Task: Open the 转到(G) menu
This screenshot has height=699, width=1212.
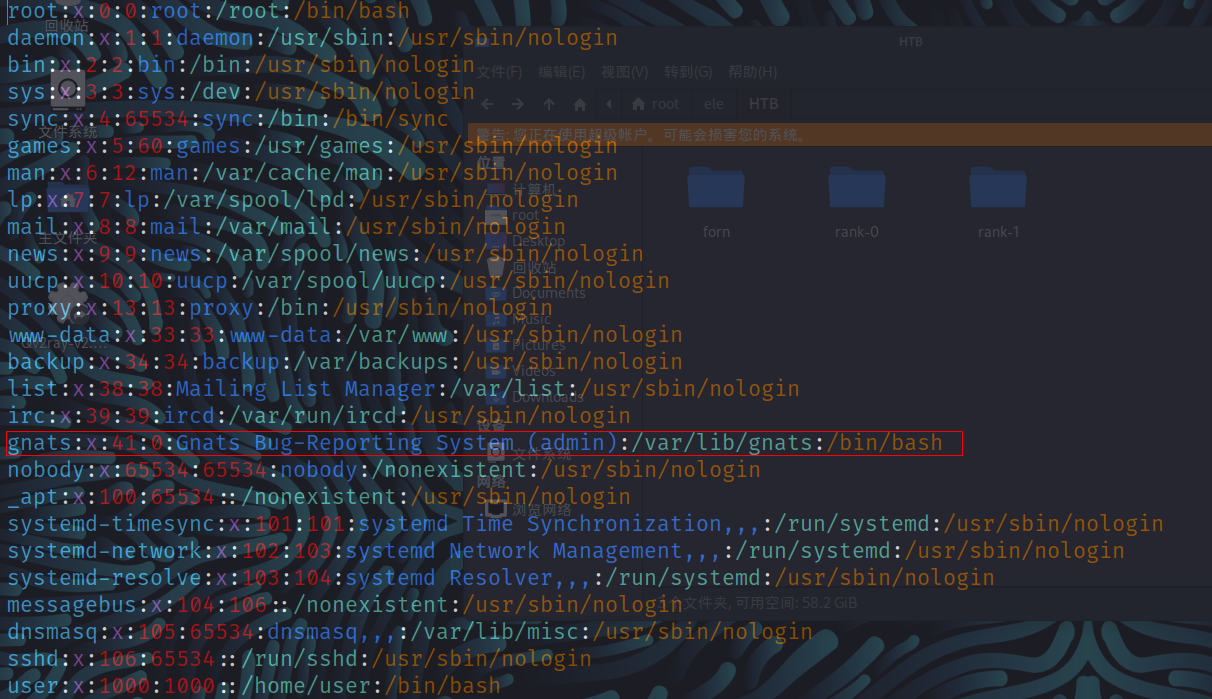Action: [688, 72]
